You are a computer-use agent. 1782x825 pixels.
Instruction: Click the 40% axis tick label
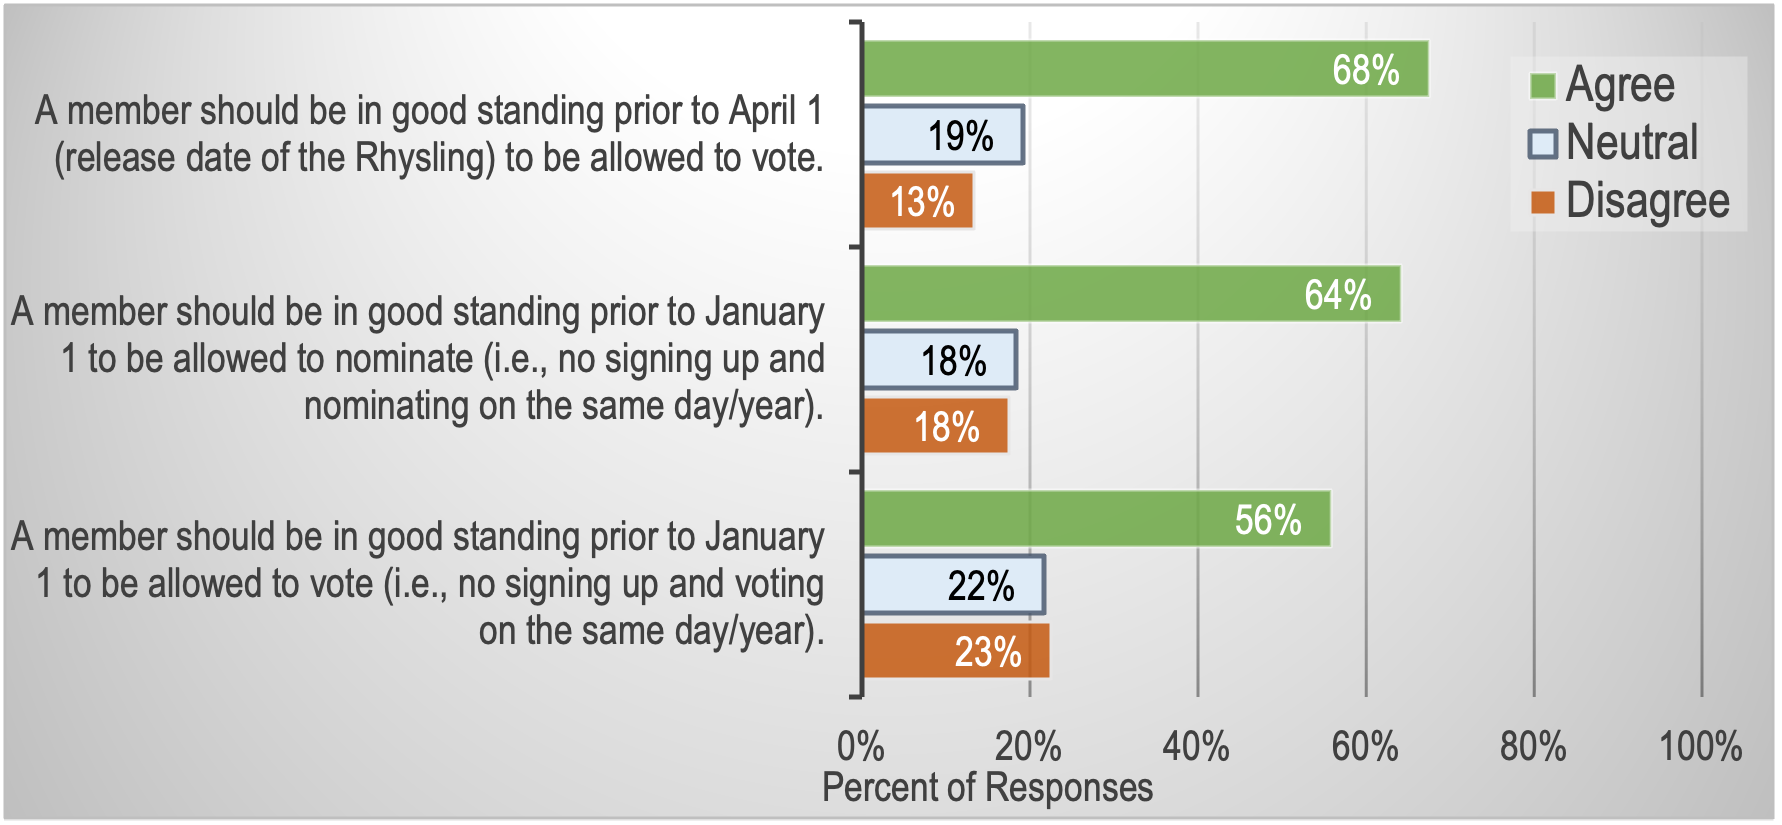pyautogui.click(x=1196, y=747)
